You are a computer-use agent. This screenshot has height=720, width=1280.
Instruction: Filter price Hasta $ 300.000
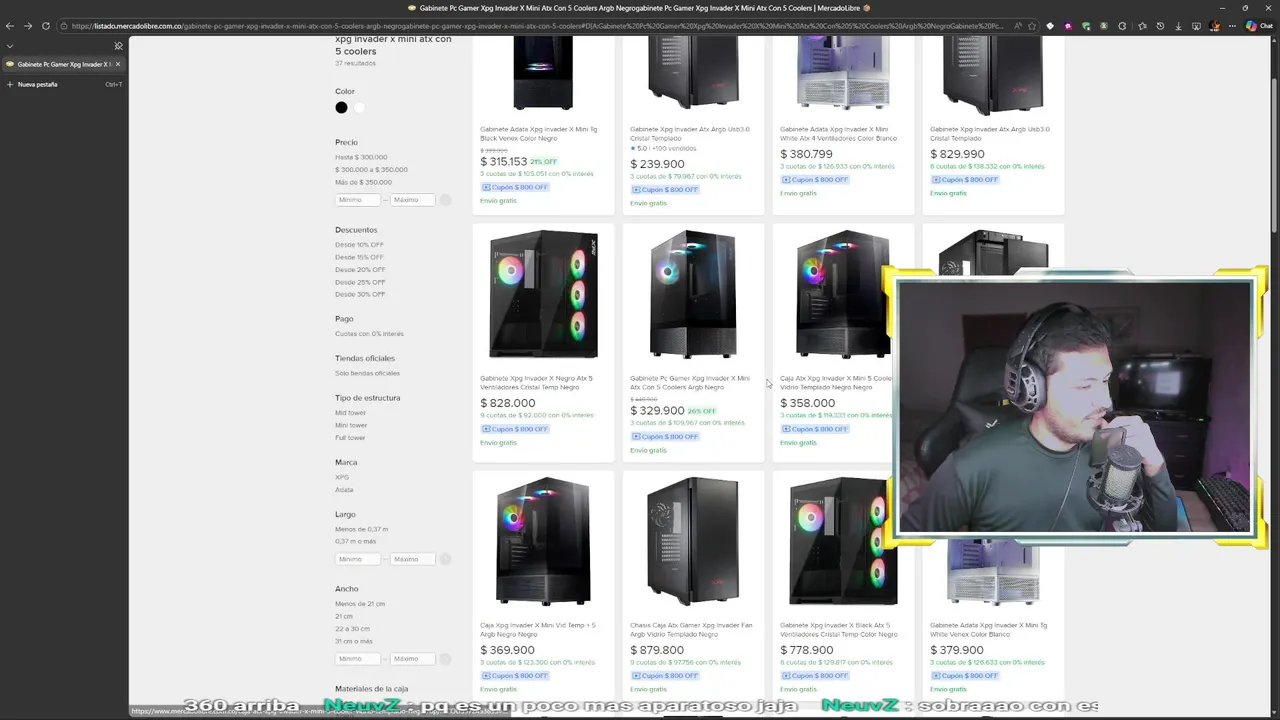click(x=361, y=157)
